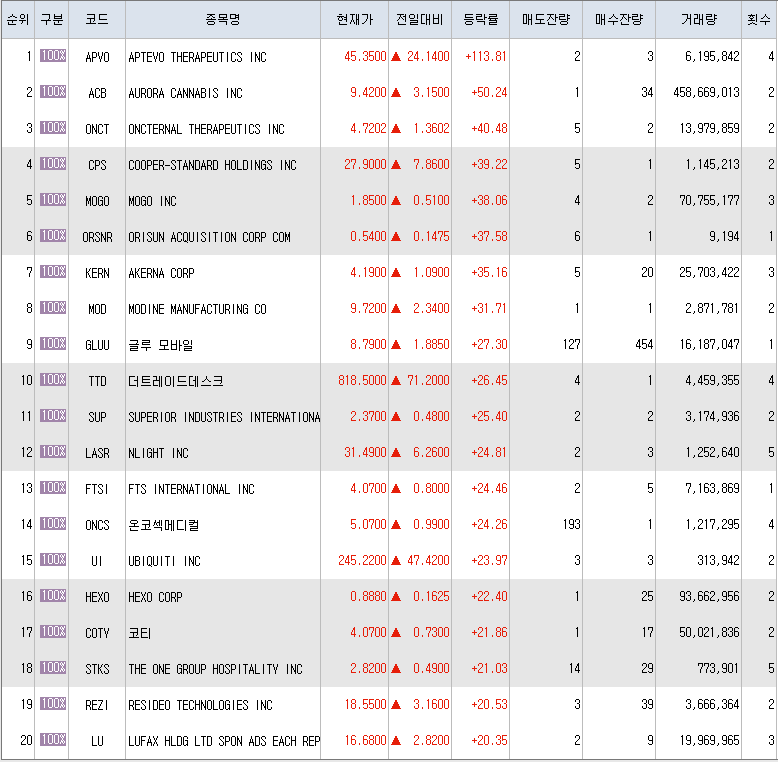This screenshot has height=762, width=778.
Task: Select 코티 stock name
Action: tap(139, 633)
